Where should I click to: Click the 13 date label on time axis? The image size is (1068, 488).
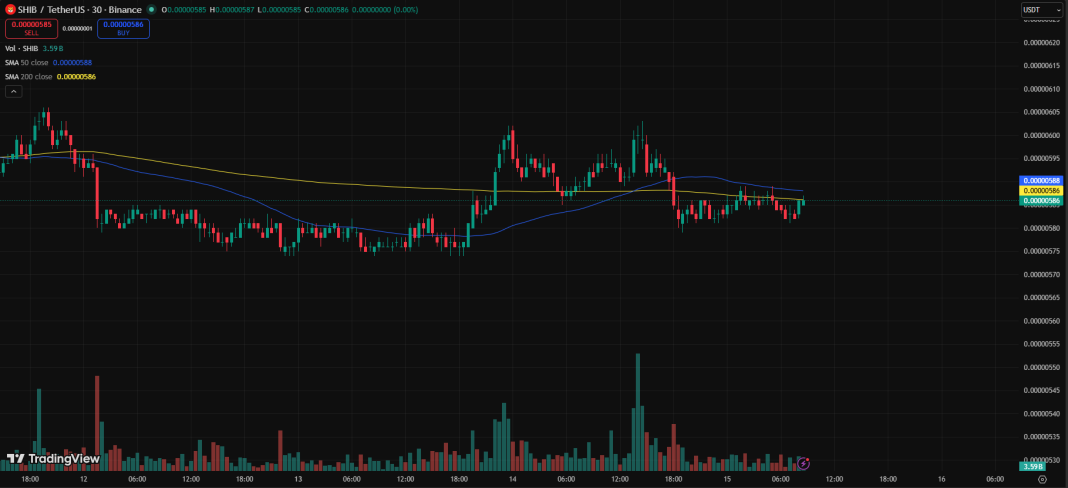(298, 478)
